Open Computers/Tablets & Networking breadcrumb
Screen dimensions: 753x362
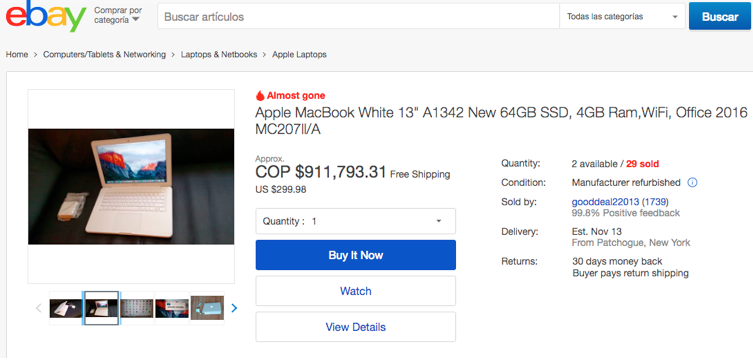click(104, 55)
